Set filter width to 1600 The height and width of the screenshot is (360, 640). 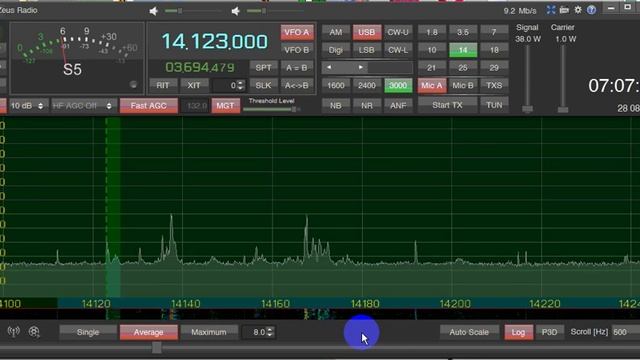point(336,86)
